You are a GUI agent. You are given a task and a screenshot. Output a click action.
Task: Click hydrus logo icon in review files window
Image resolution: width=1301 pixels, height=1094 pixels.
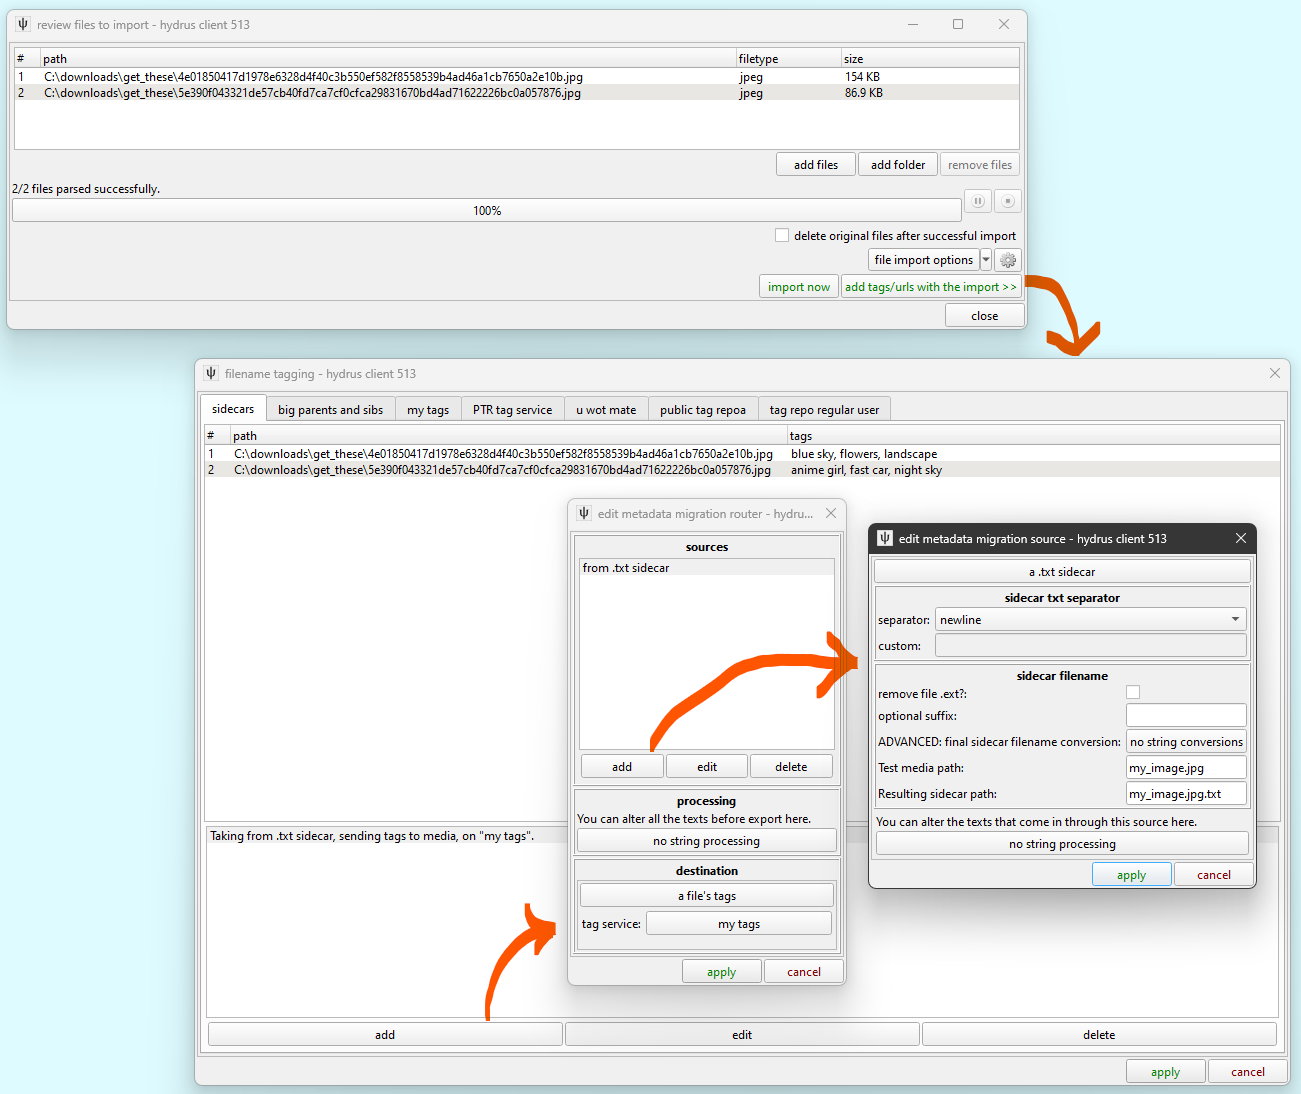coord(23,24)
